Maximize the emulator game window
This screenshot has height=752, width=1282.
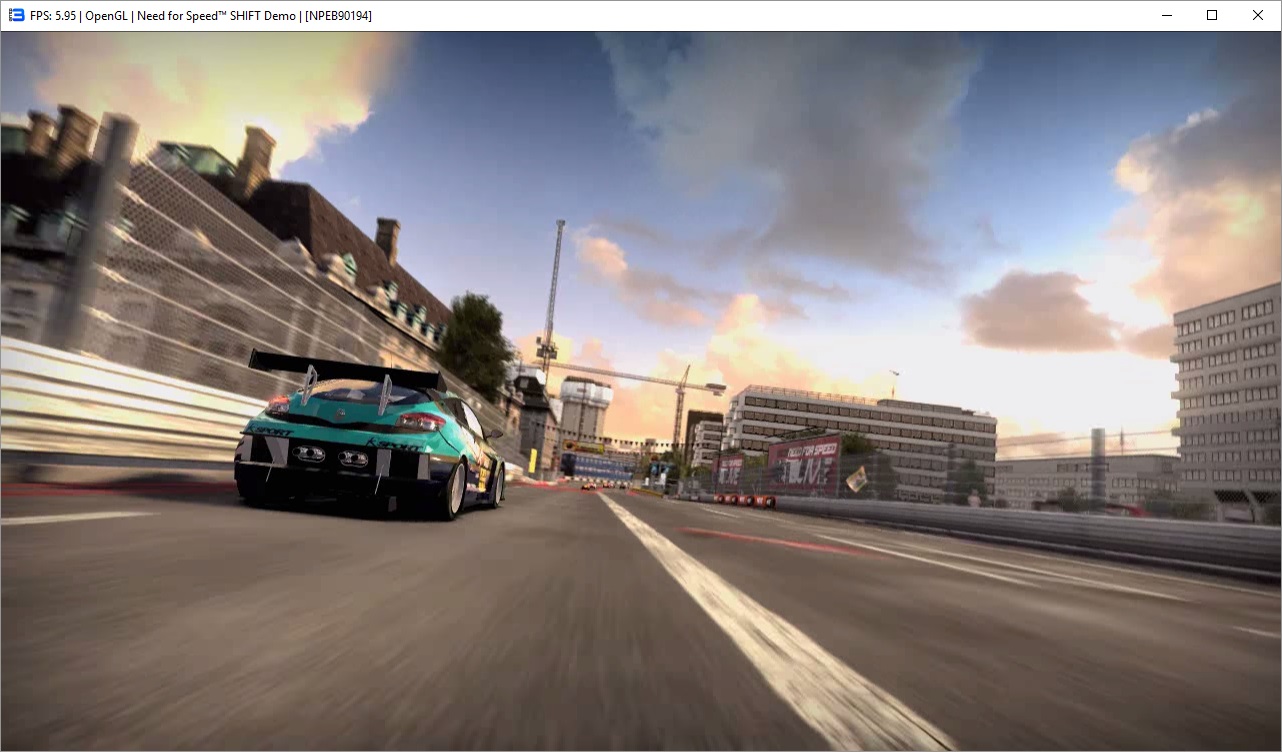1212,16
